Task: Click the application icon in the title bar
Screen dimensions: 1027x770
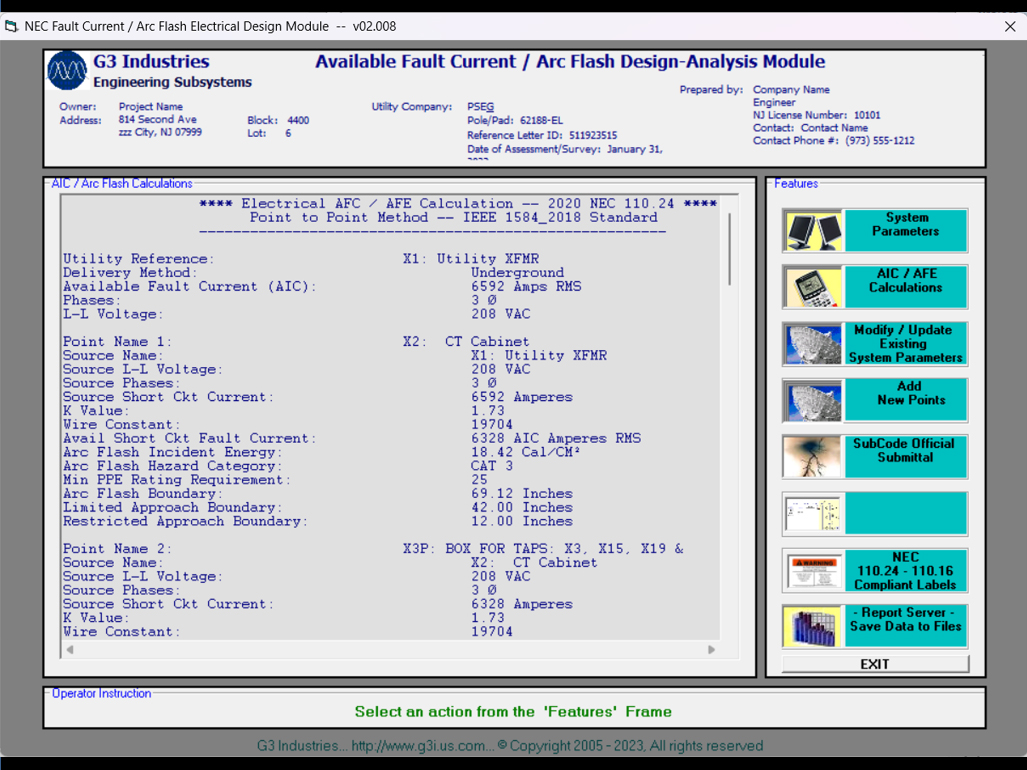Action: [11, 26]
